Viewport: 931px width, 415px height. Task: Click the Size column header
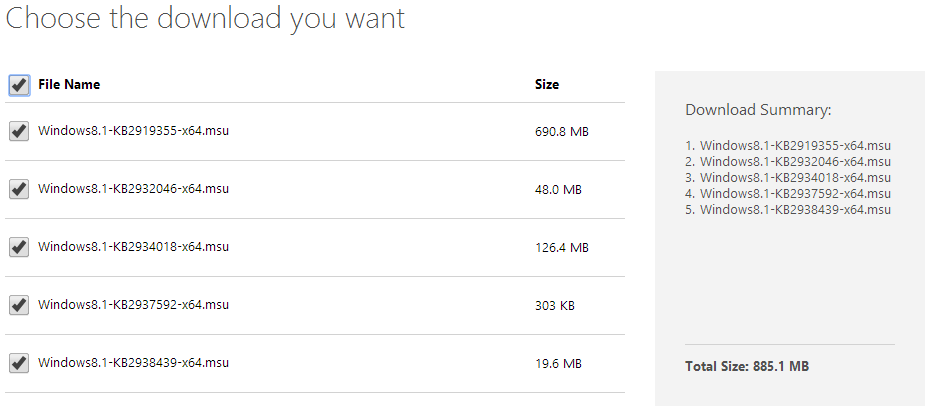tap(547, 85)
